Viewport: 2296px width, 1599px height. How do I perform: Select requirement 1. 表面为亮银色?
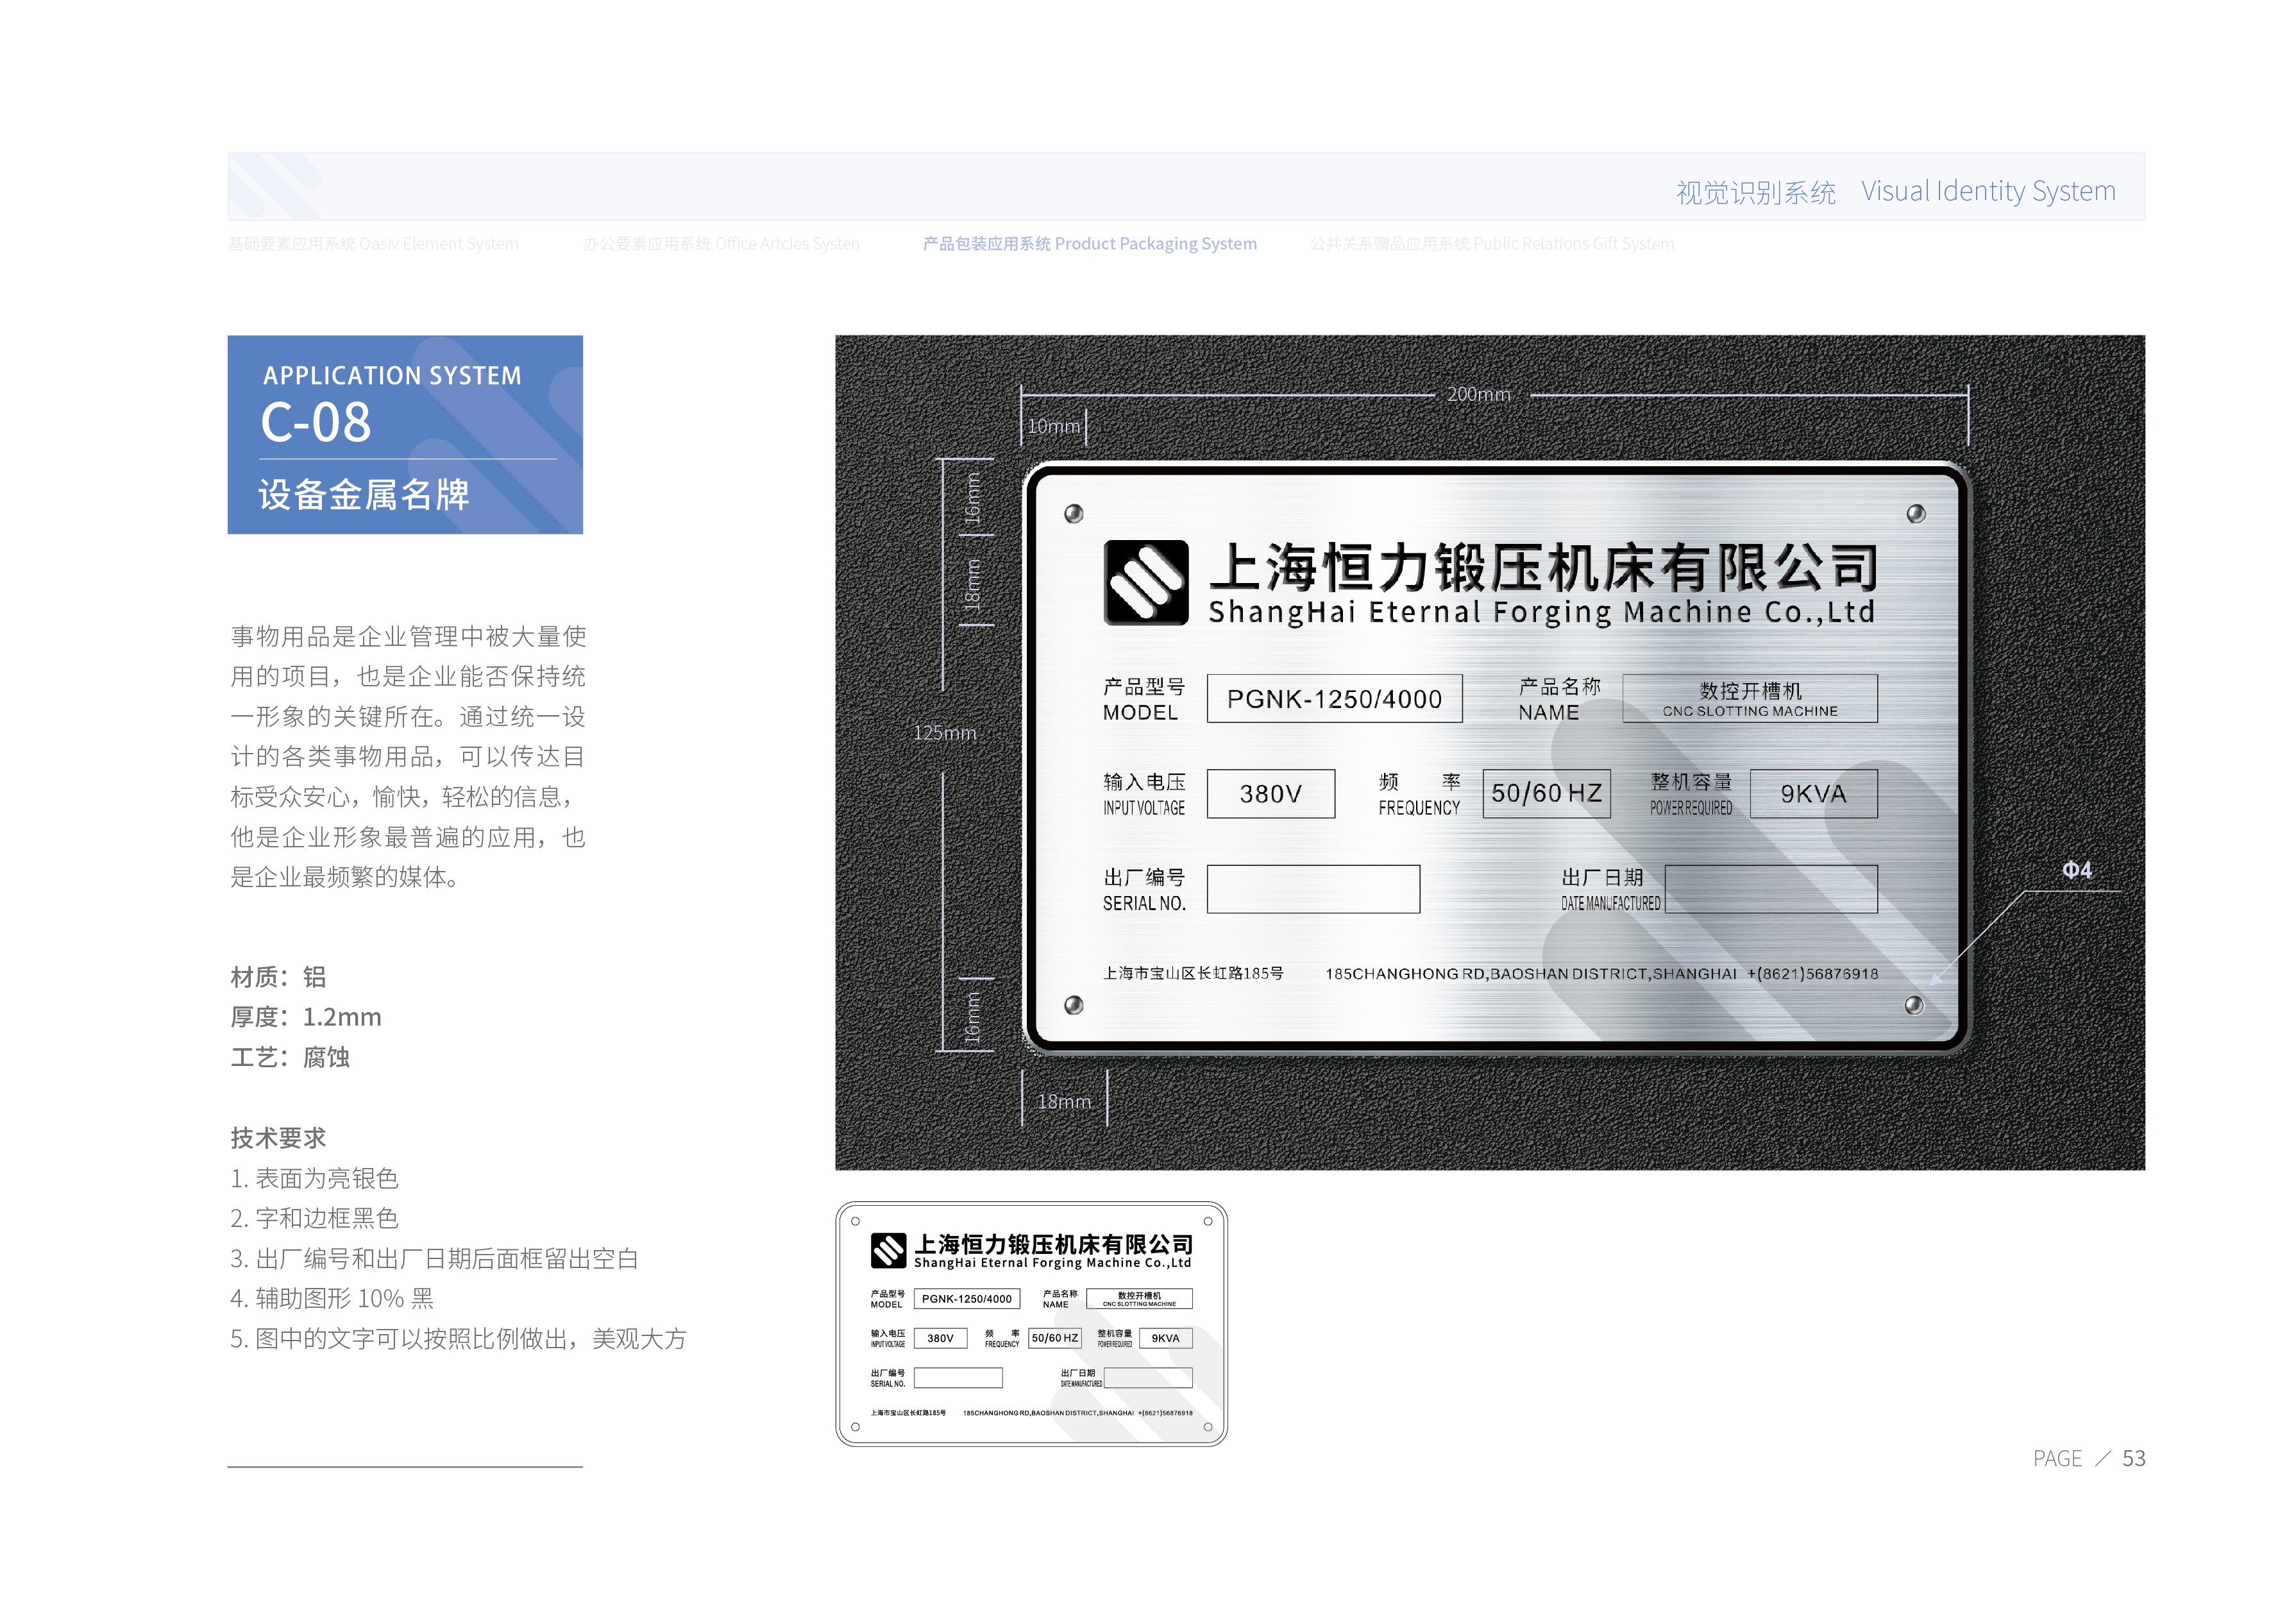314,1178
